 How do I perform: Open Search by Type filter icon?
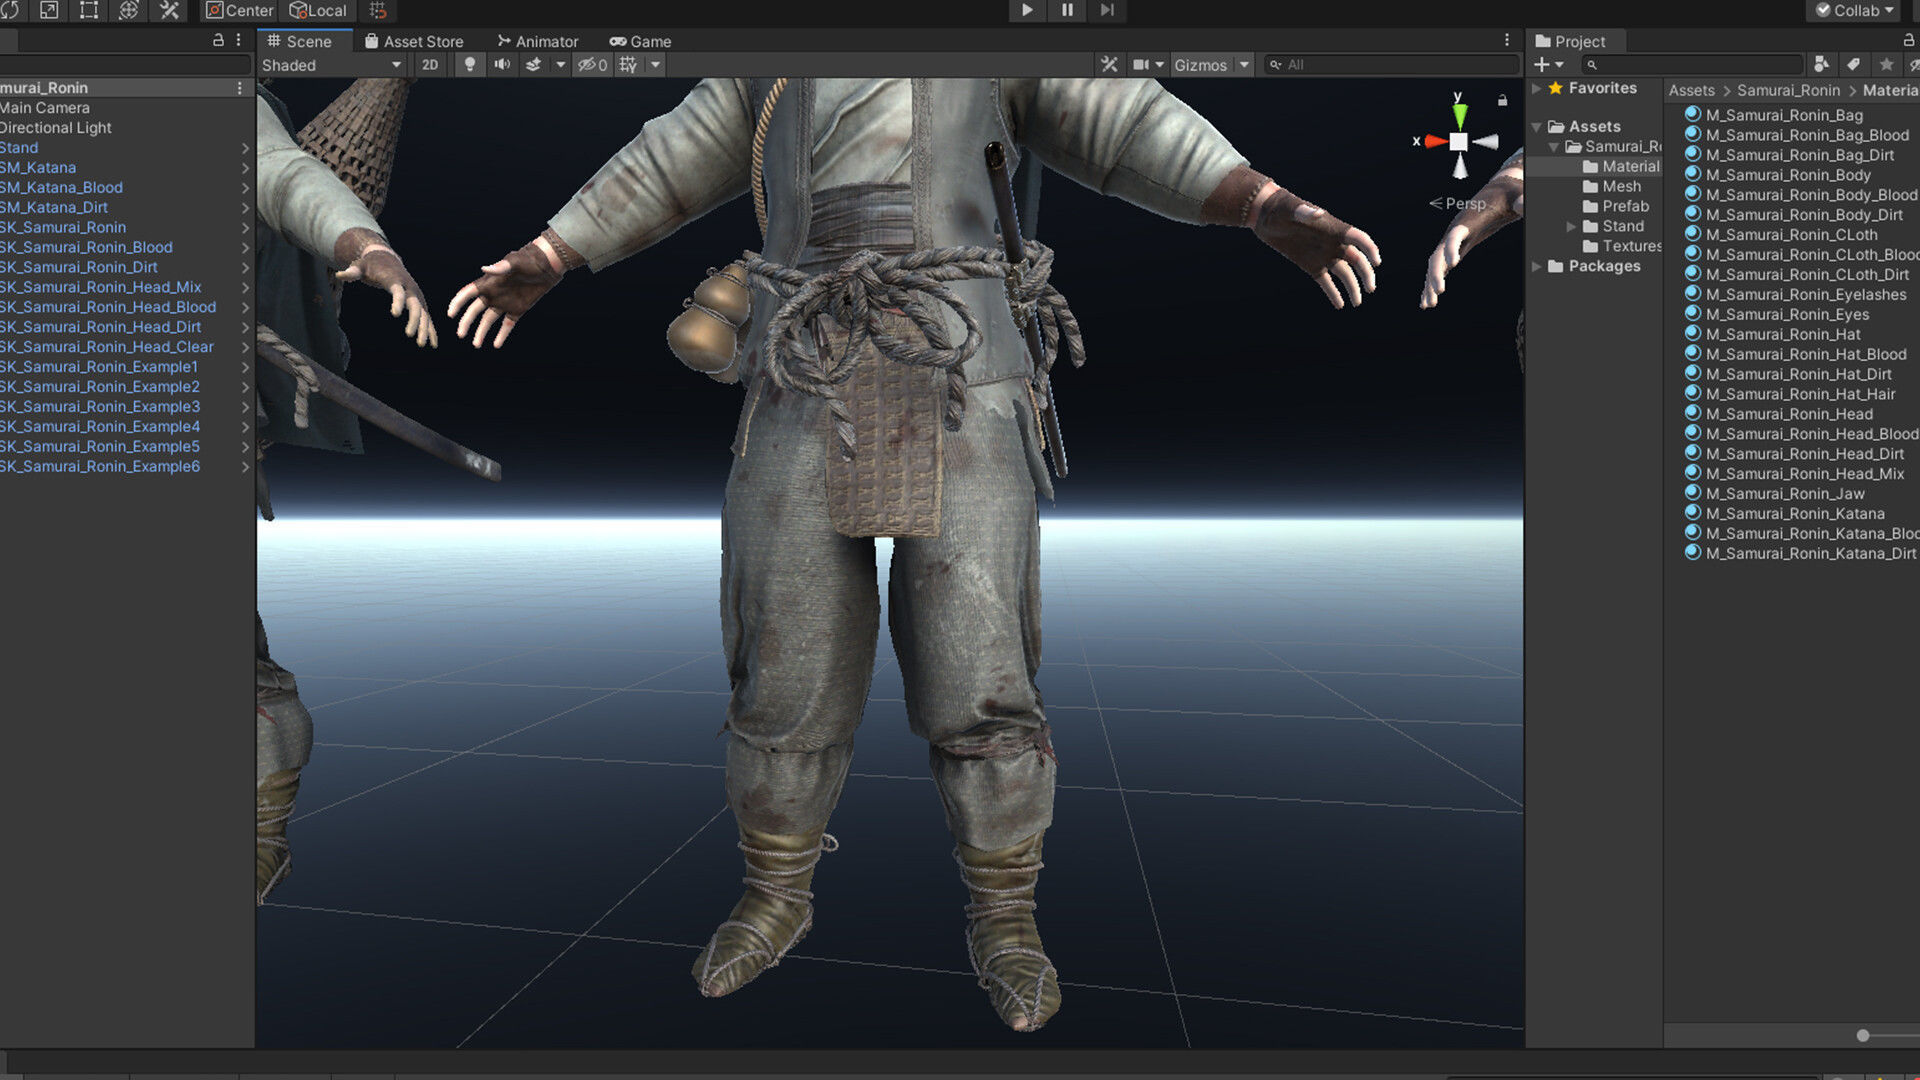coord(1821,65)
